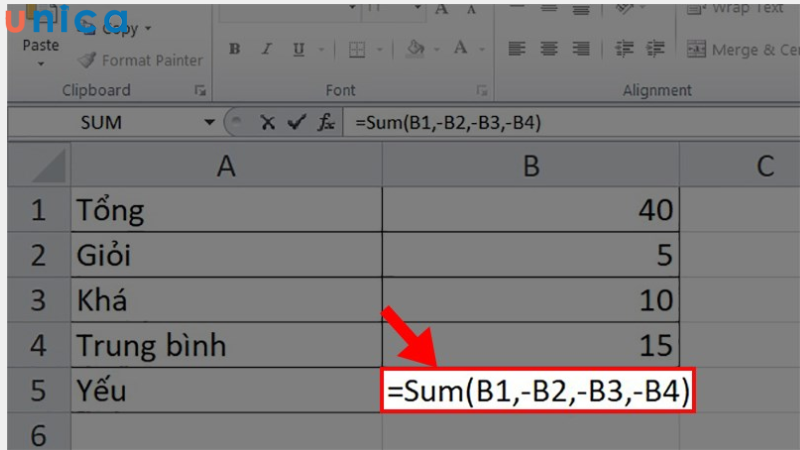Click cell containing Yếu
Viewport: 800px width, 450px height.
[227, 390]
